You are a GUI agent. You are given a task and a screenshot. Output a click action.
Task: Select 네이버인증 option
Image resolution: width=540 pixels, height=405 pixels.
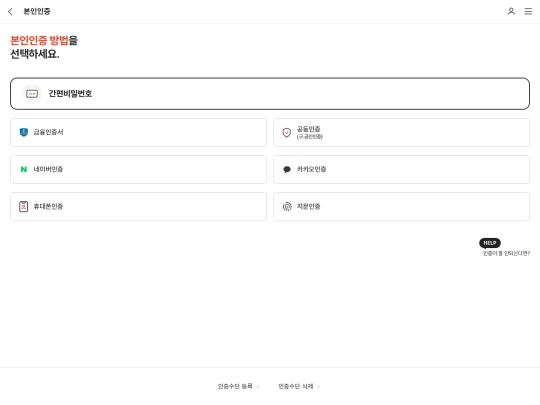click(x=138, y=169)
